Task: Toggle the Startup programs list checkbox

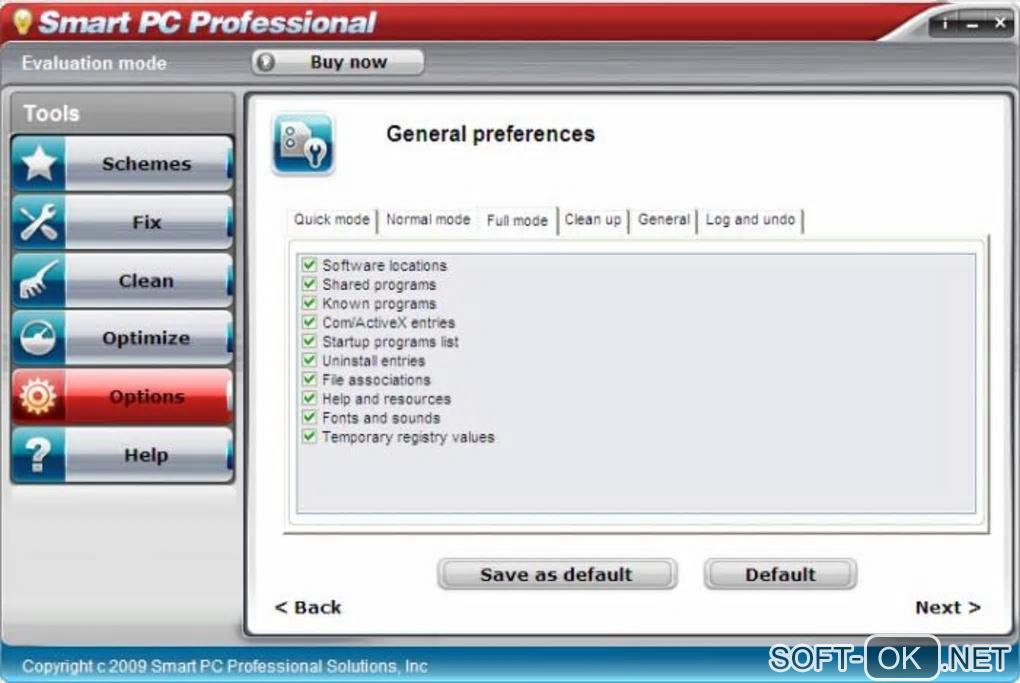Action: (309, 341)
